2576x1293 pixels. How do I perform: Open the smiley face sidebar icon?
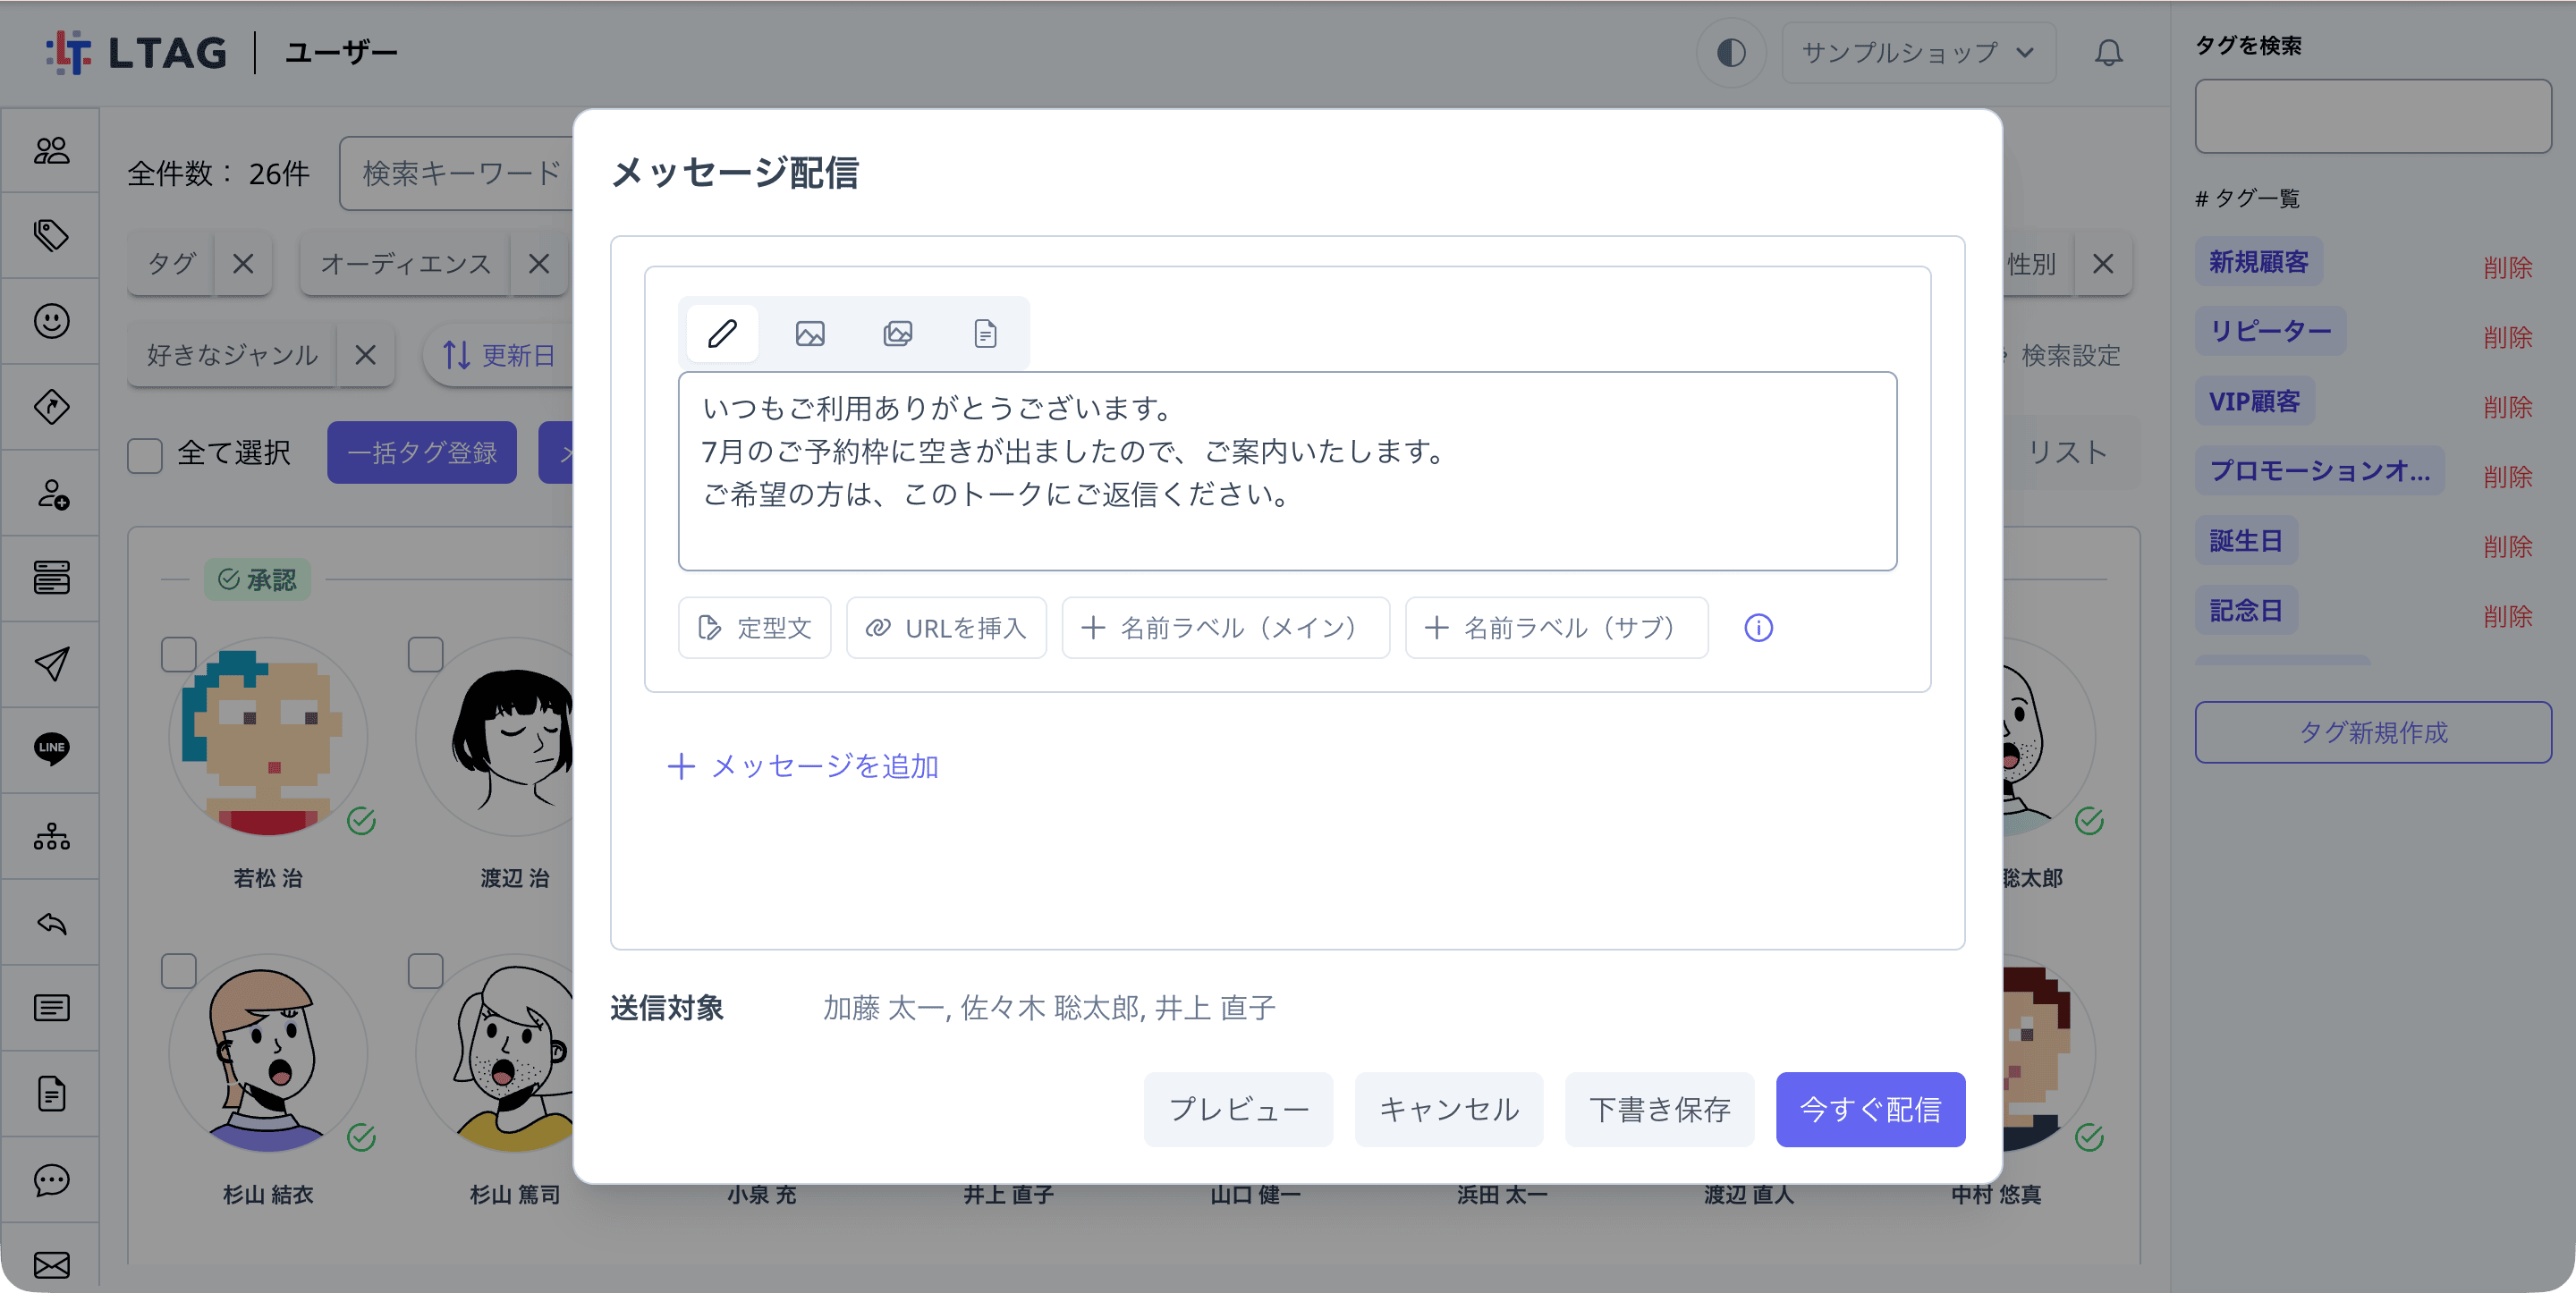coord(51,321)
